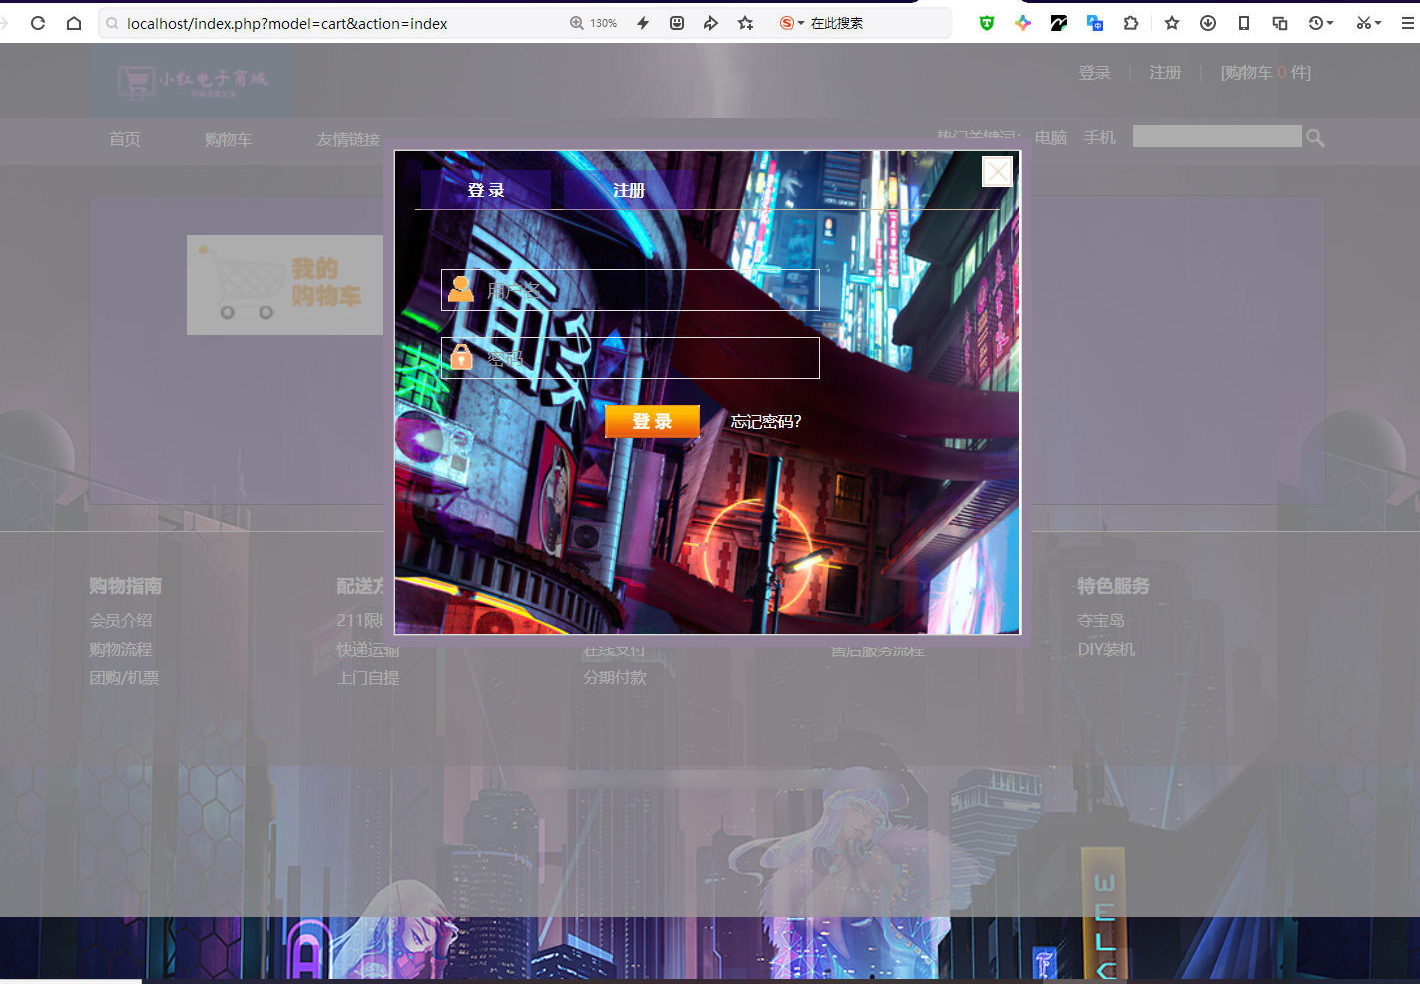The image size is (1420, 984).
Task: Click the site search text box
Action: pyautogui.click(x=1217, y=136)
